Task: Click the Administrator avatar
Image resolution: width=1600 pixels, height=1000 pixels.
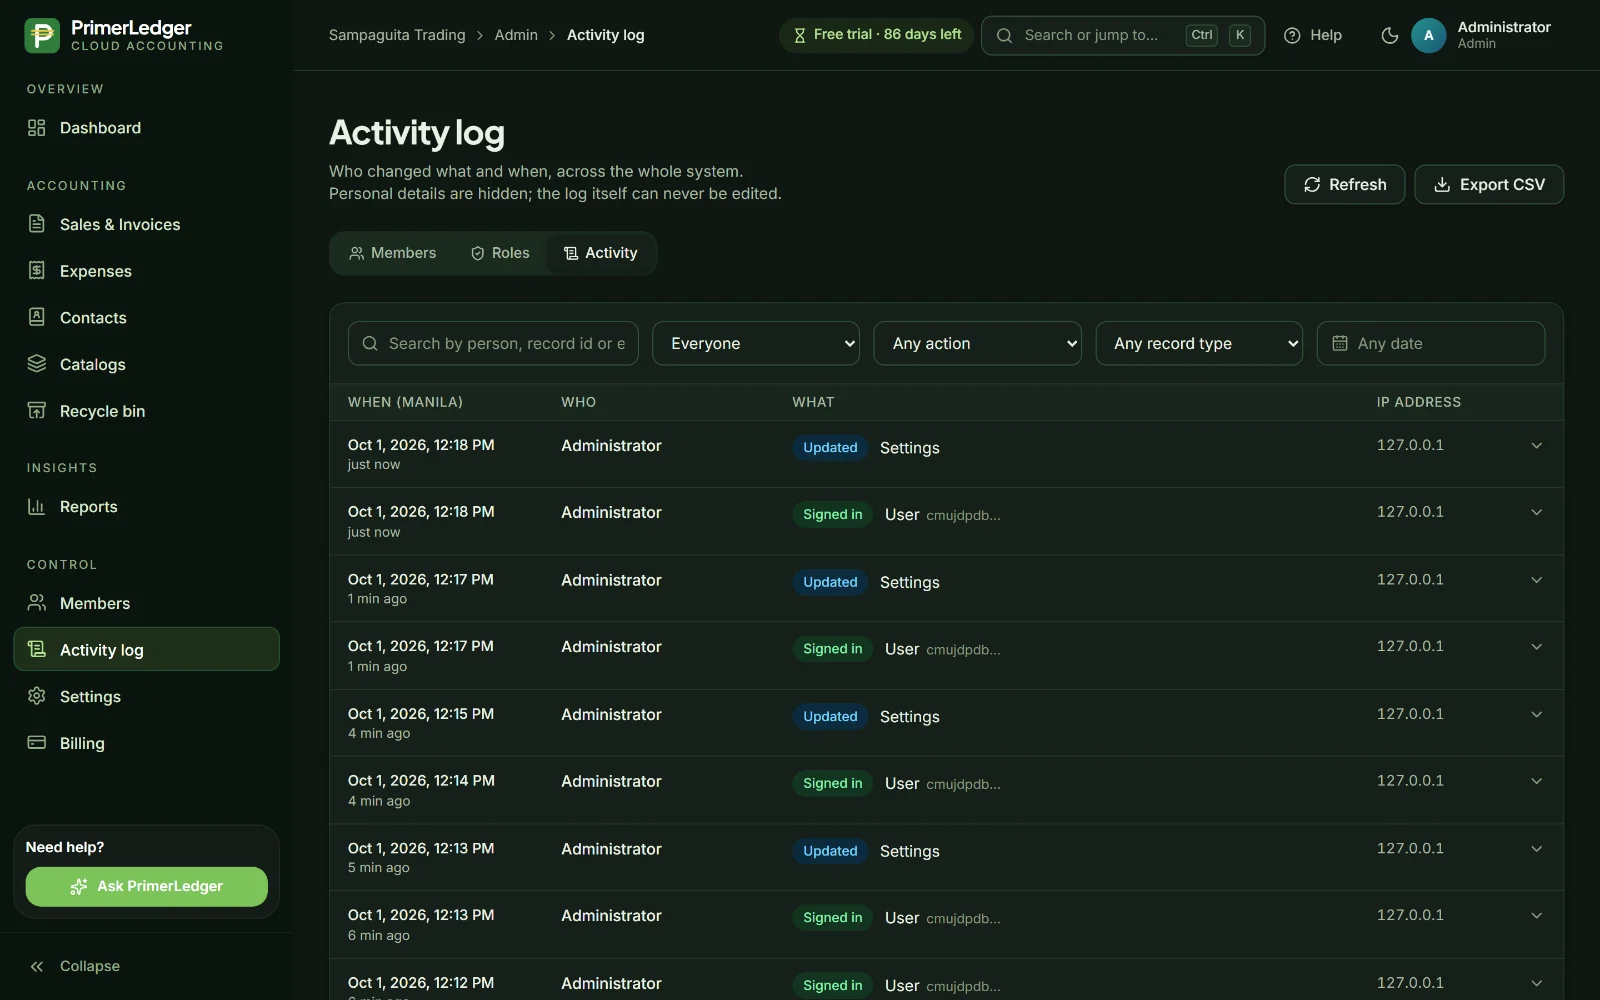Action: 1428,35
